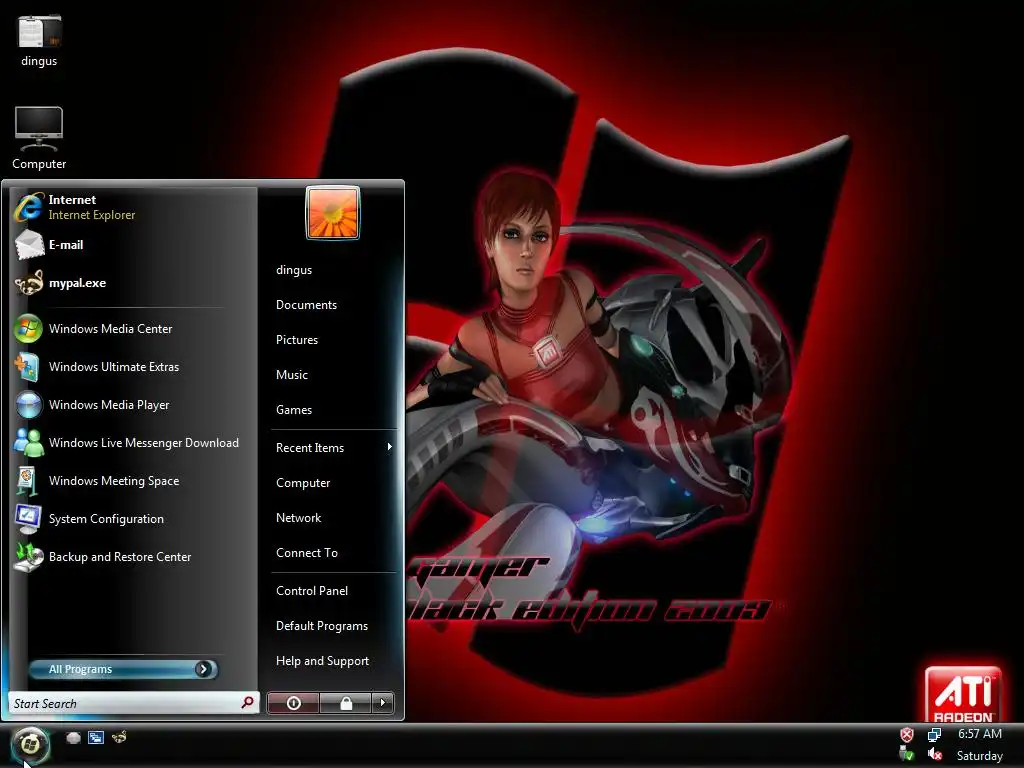Open Games from Start menu
Viewport: 1024px width, 768px height.
click(x=294, y=409)
